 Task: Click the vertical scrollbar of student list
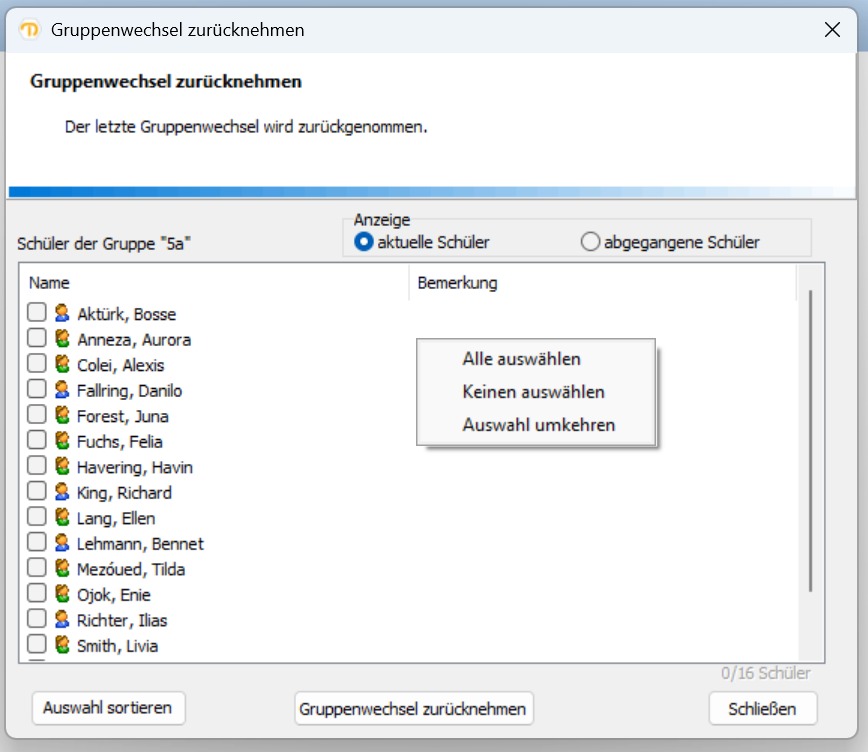(810, 440)
